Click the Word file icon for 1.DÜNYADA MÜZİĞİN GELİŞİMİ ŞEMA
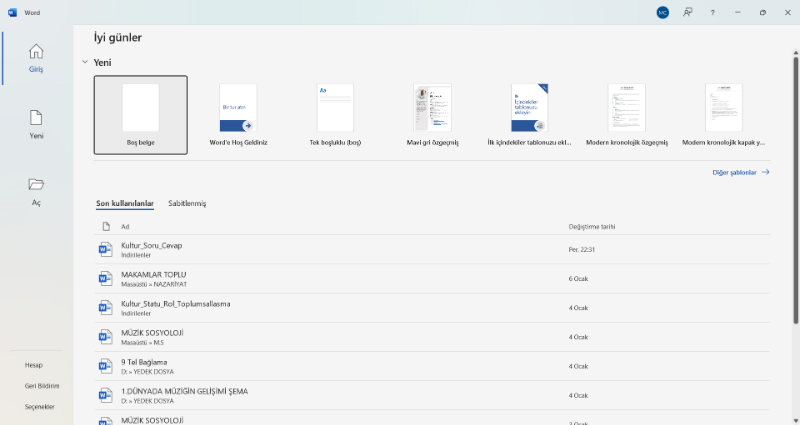The image size is (800, 425). pos(105,395)
